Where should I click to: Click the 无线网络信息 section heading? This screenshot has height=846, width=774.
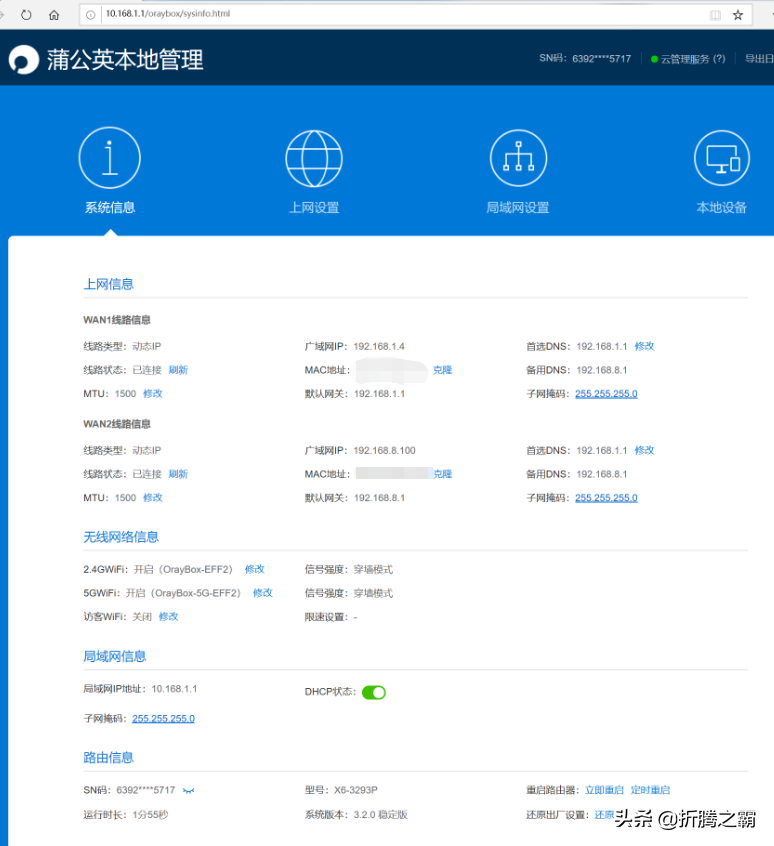point(121,537)
